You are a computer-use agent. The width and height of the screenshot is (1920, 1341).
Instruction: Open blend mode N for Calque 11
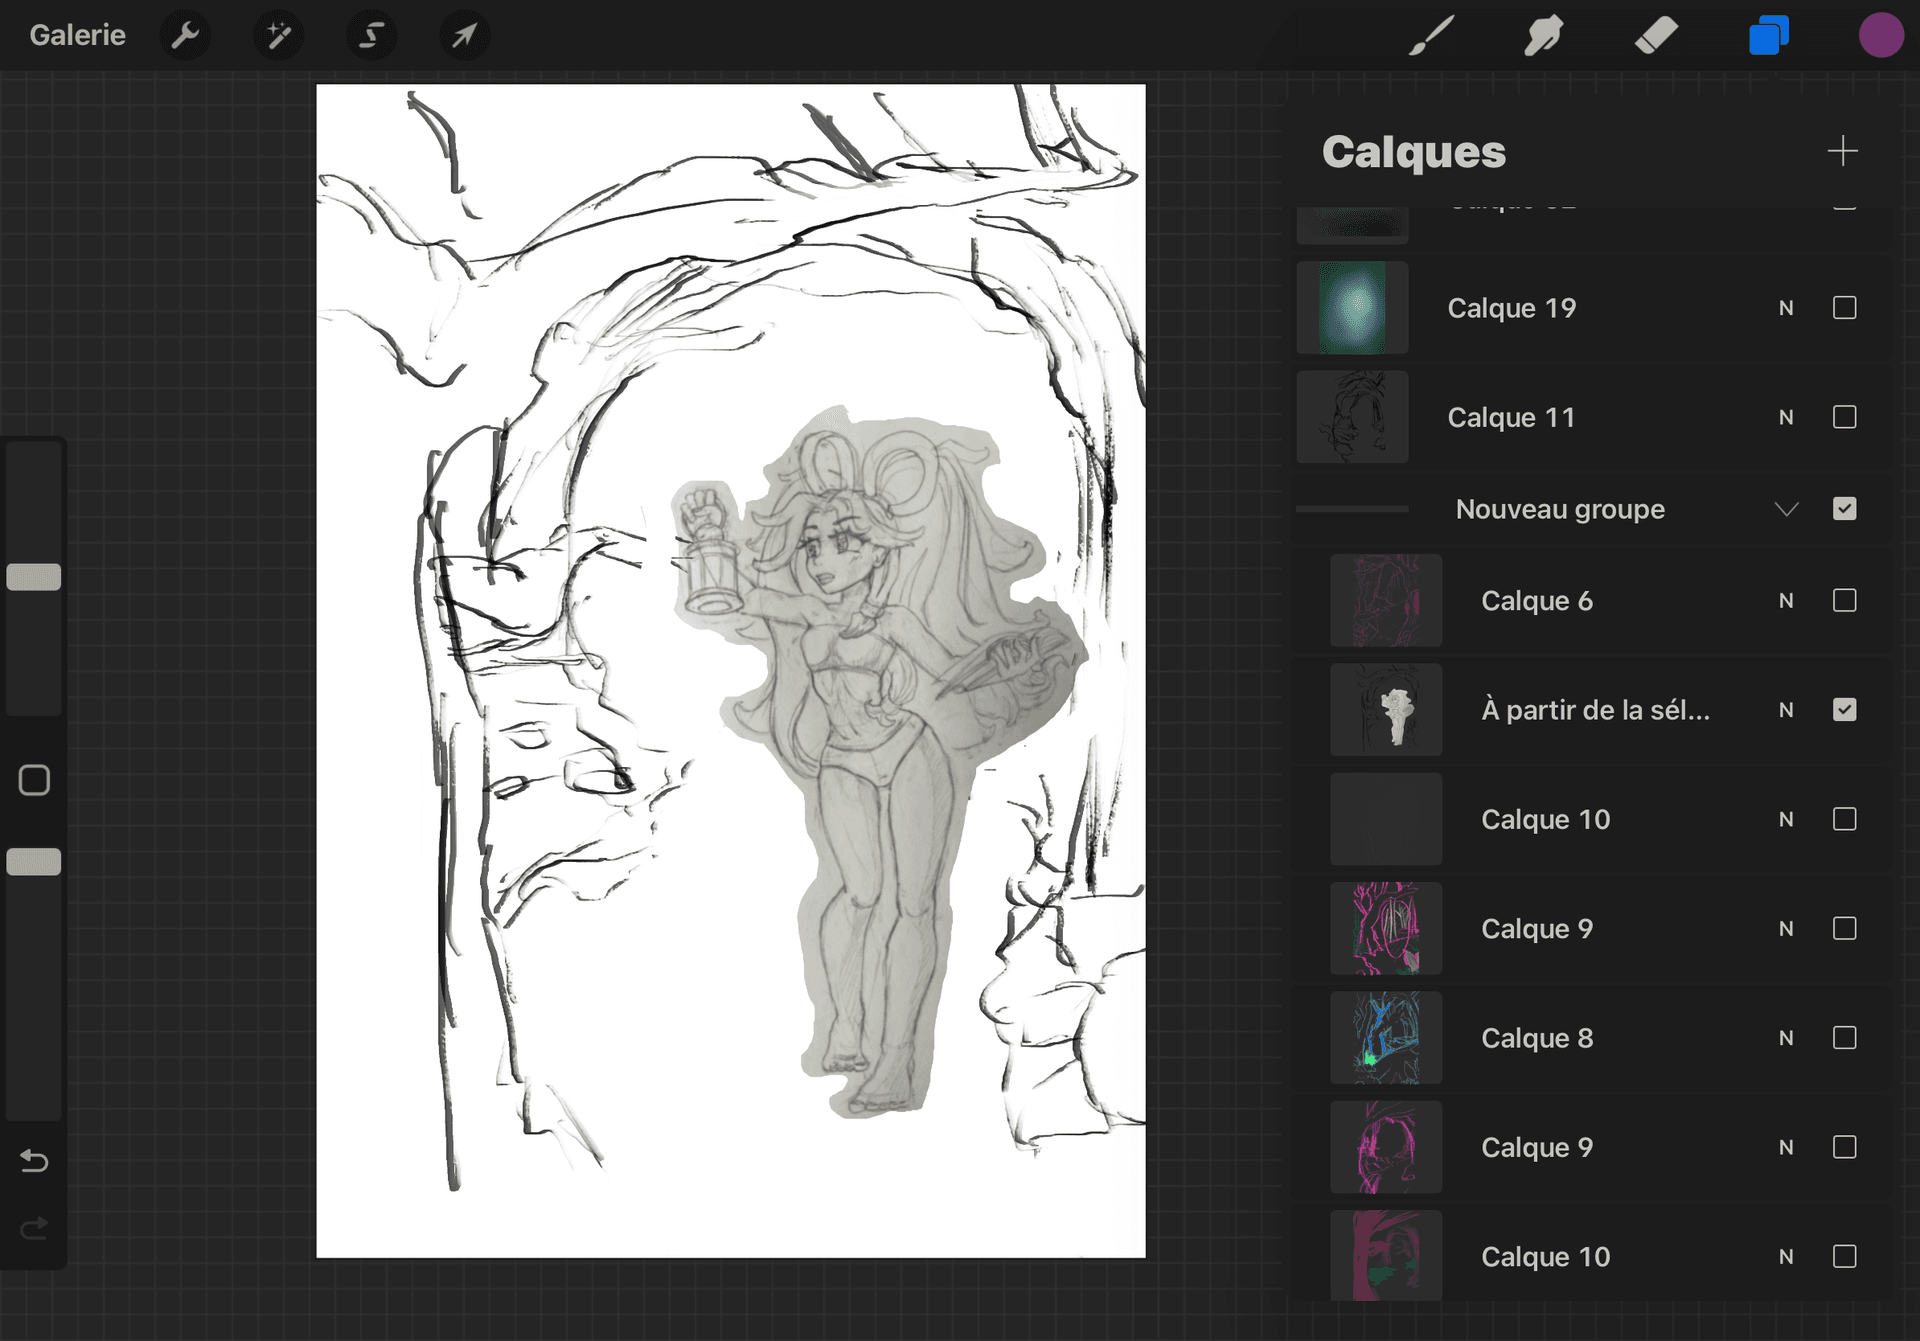1786,417
